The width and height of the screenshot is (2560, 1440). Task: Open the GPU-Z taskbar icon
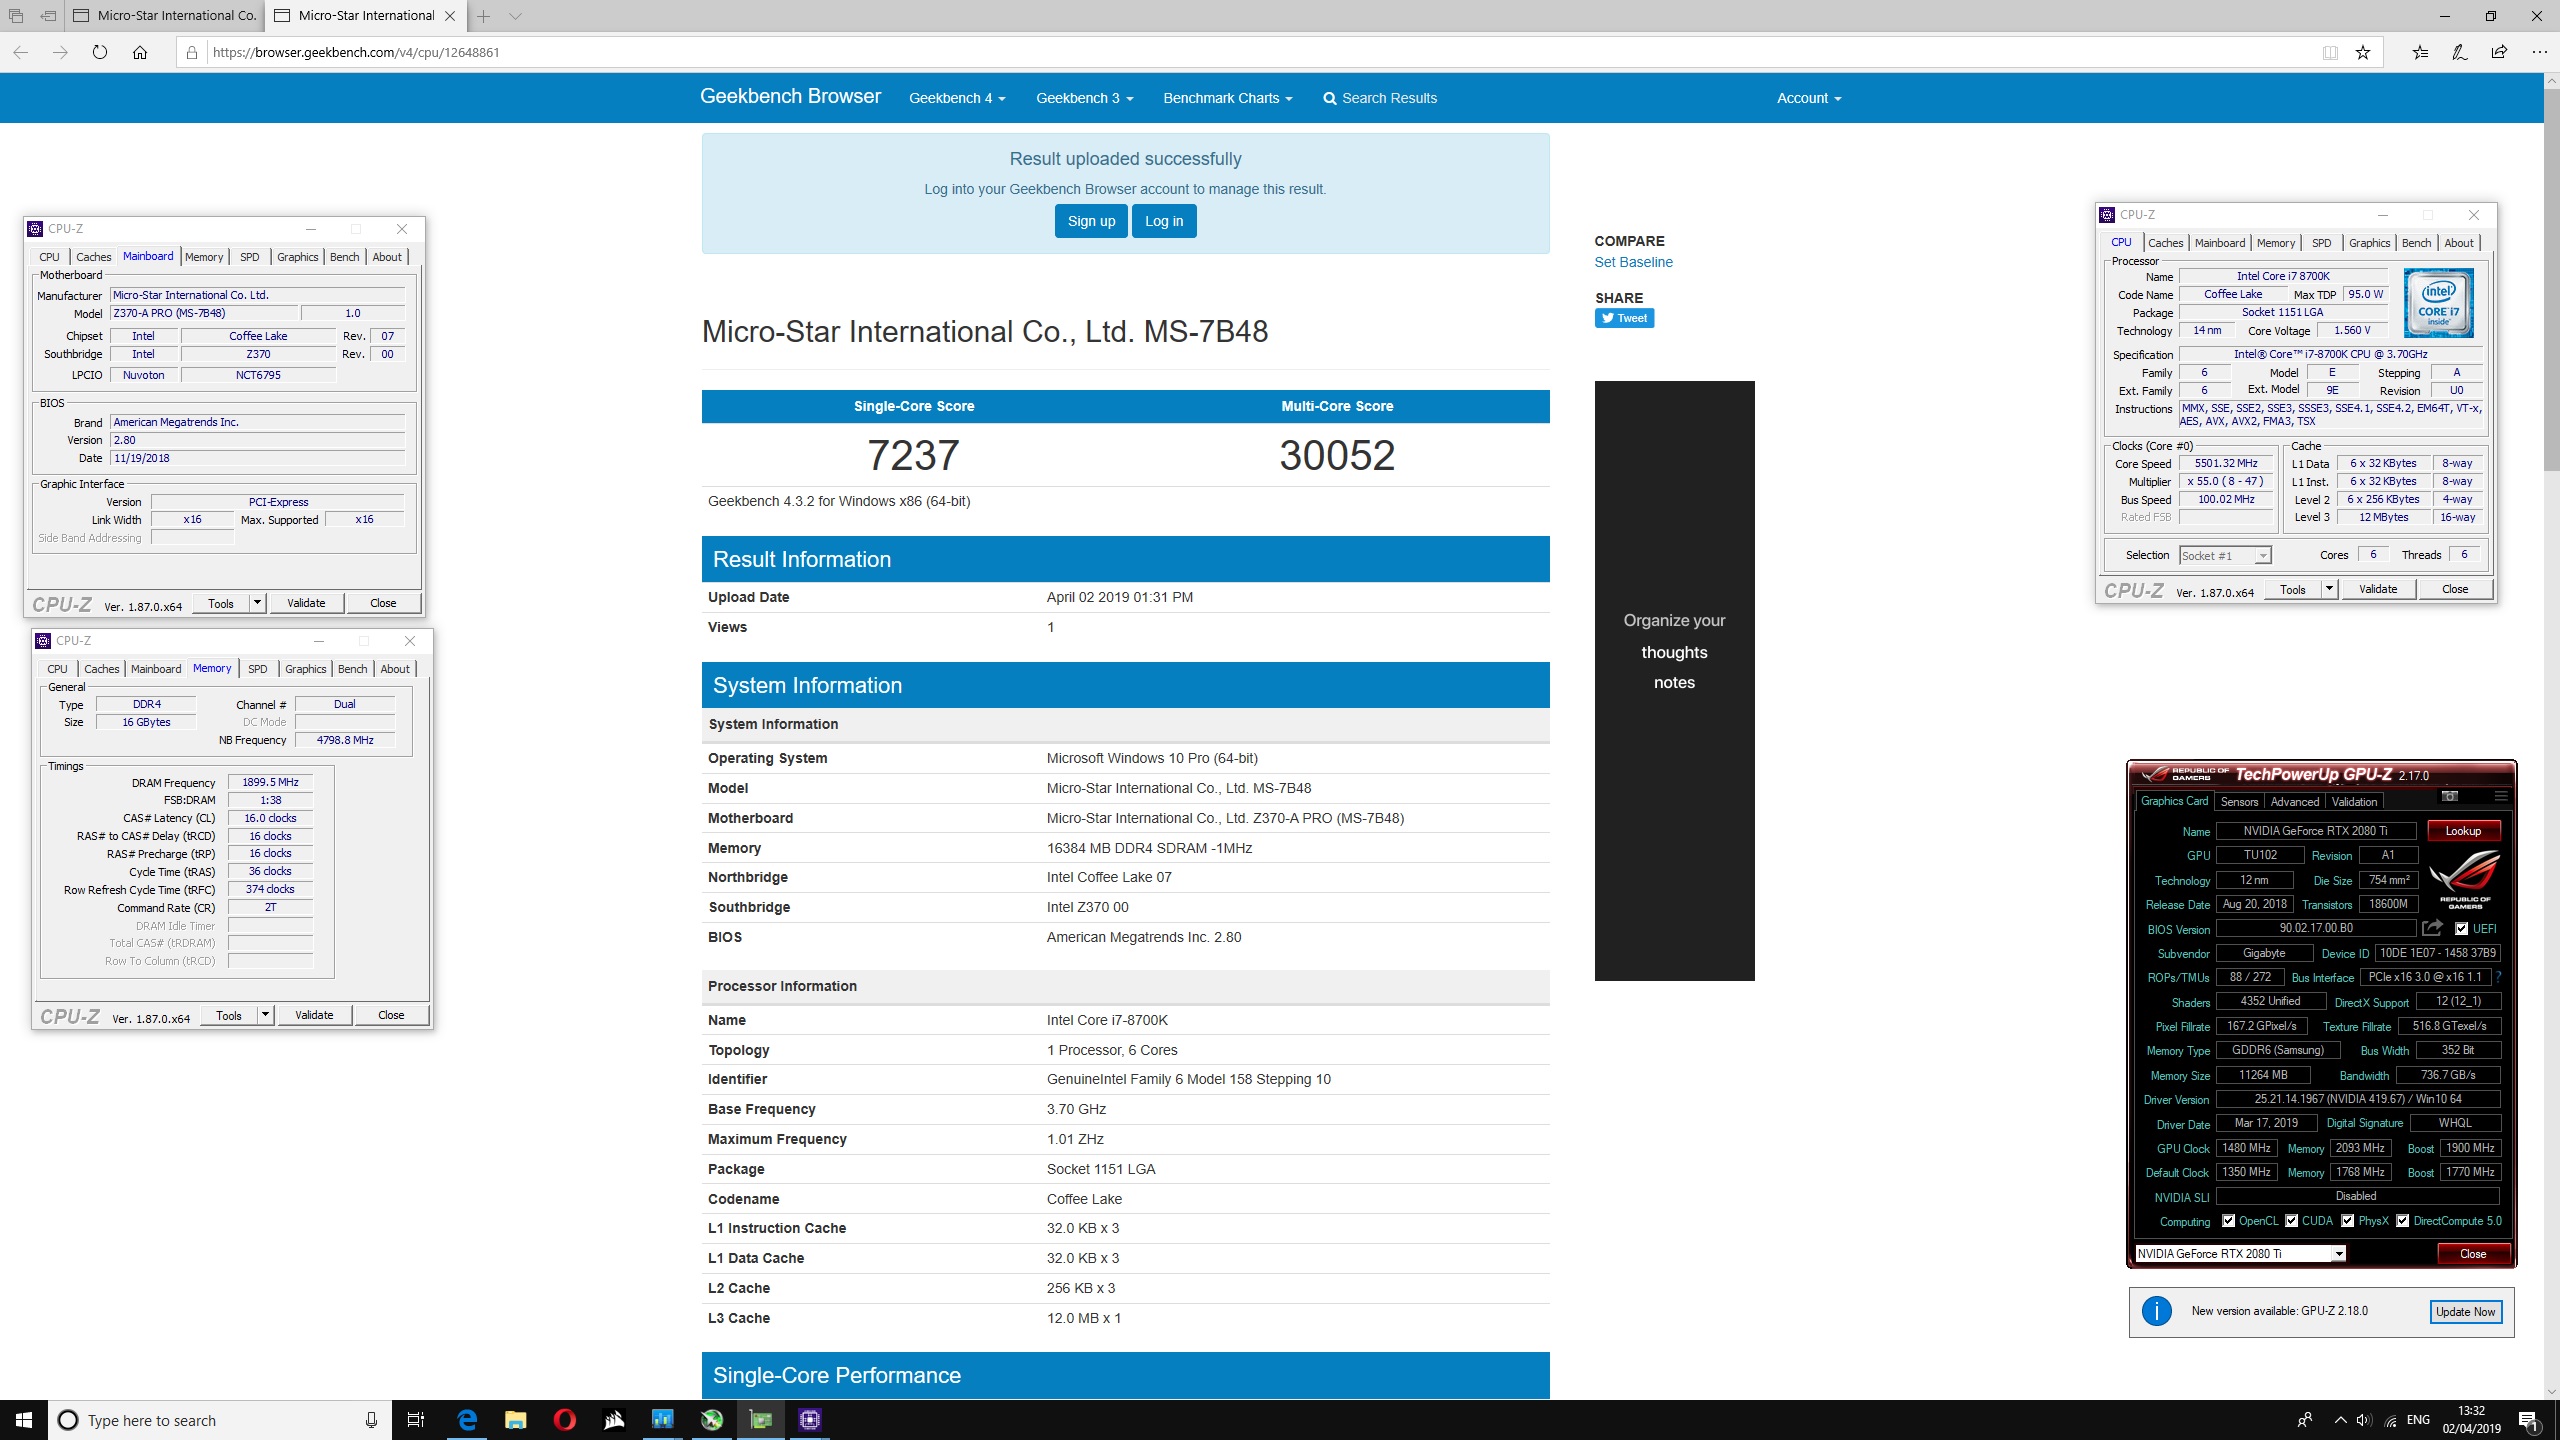761,1420
